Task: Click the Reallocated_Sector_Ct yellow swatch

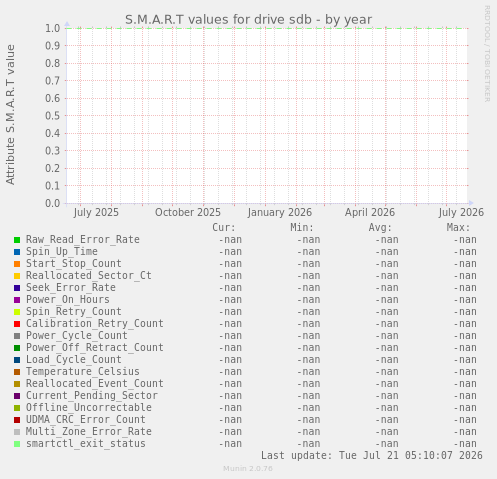Action: pyautogui.click(x=17, y=276)
